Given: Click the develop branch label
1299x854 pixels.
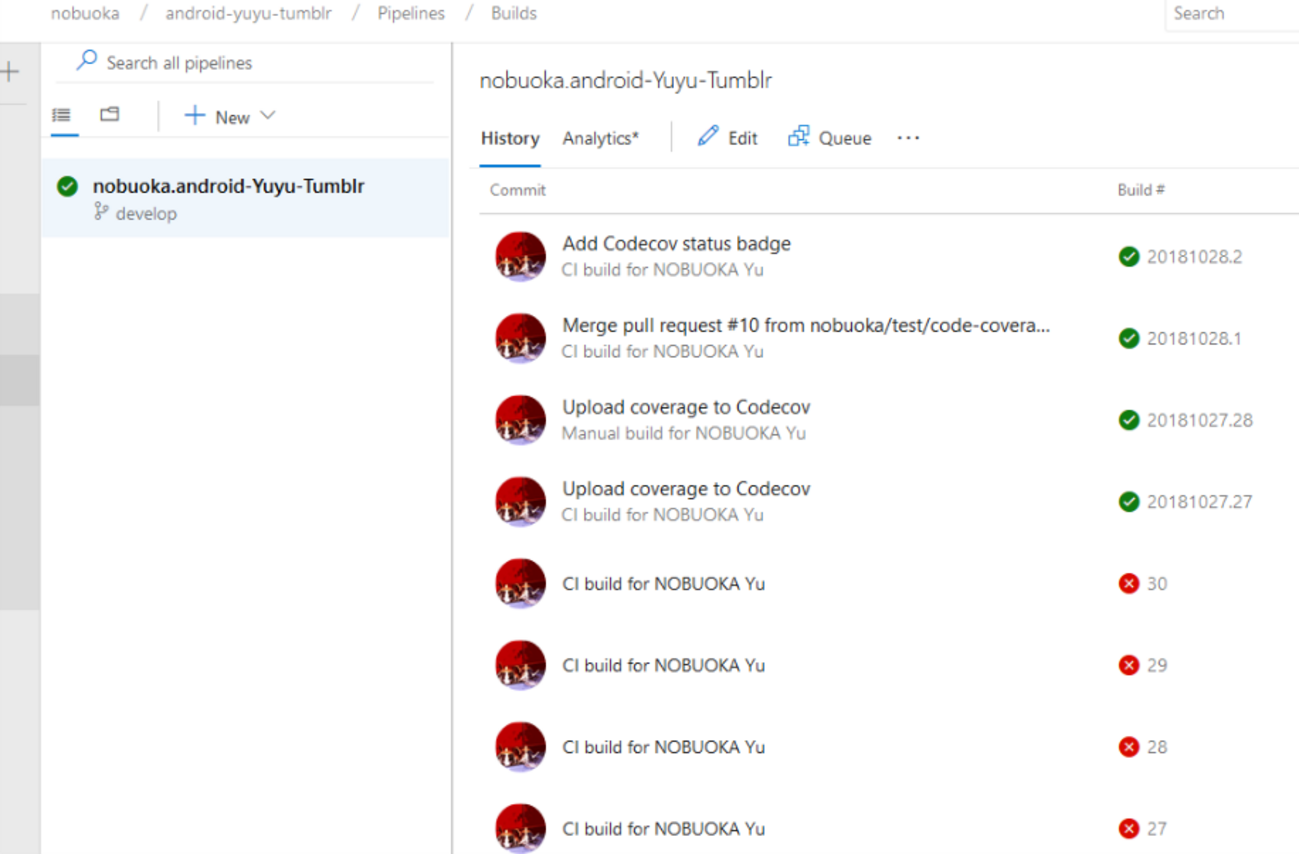Looking at the screenshot, I should (146, 213).
